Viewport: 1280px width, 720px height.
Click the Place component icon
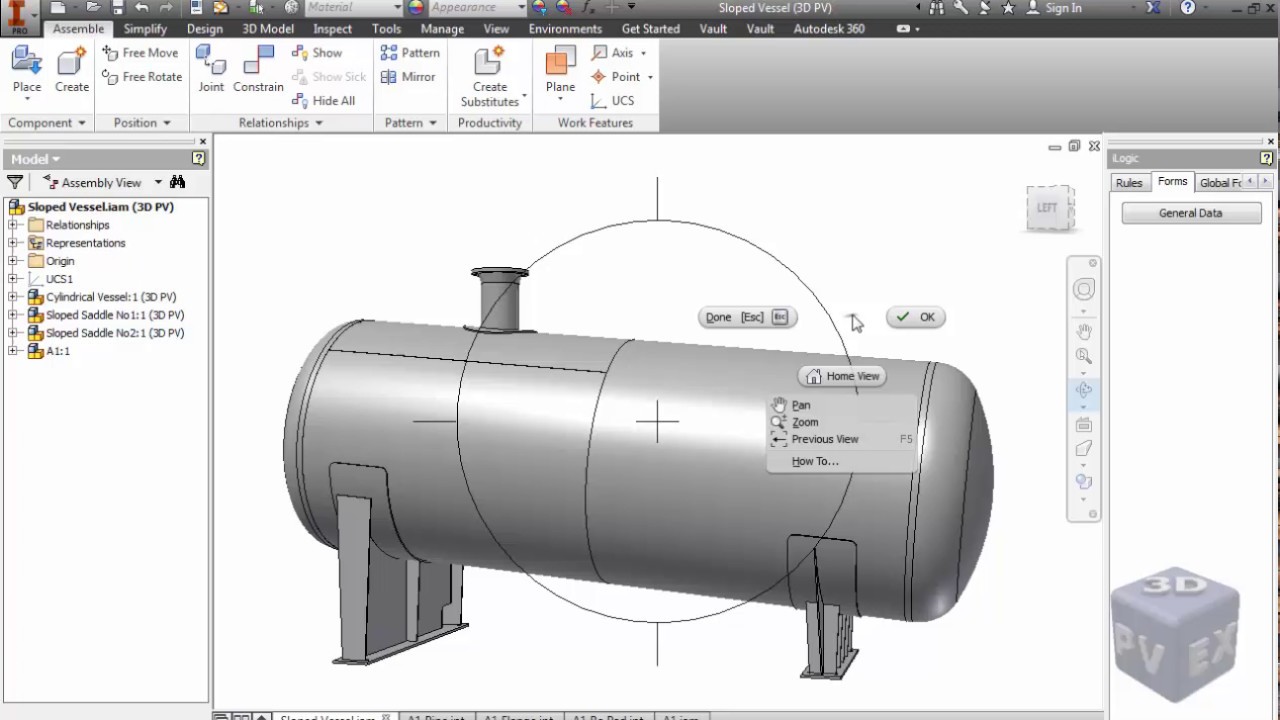(27, 62)
